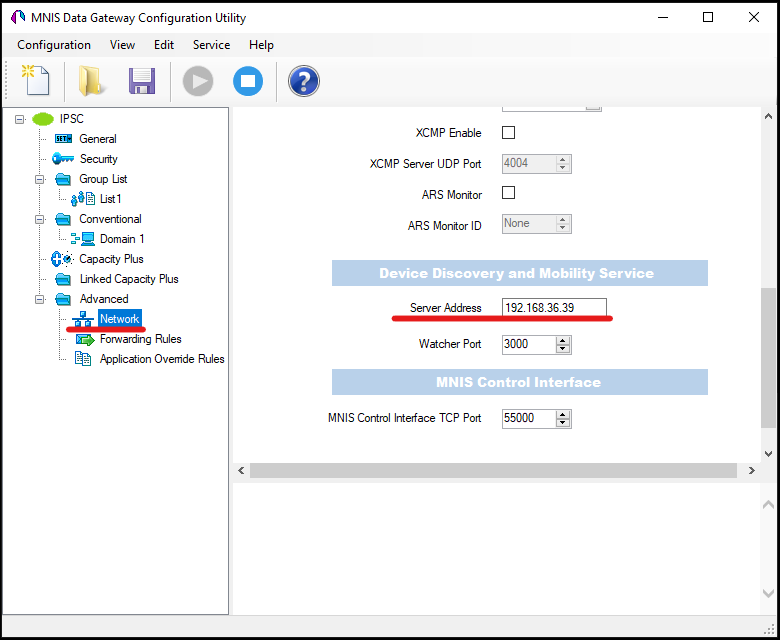Click the Server Address input field
This screenshot has width=780, height=640.
(554, 308)
